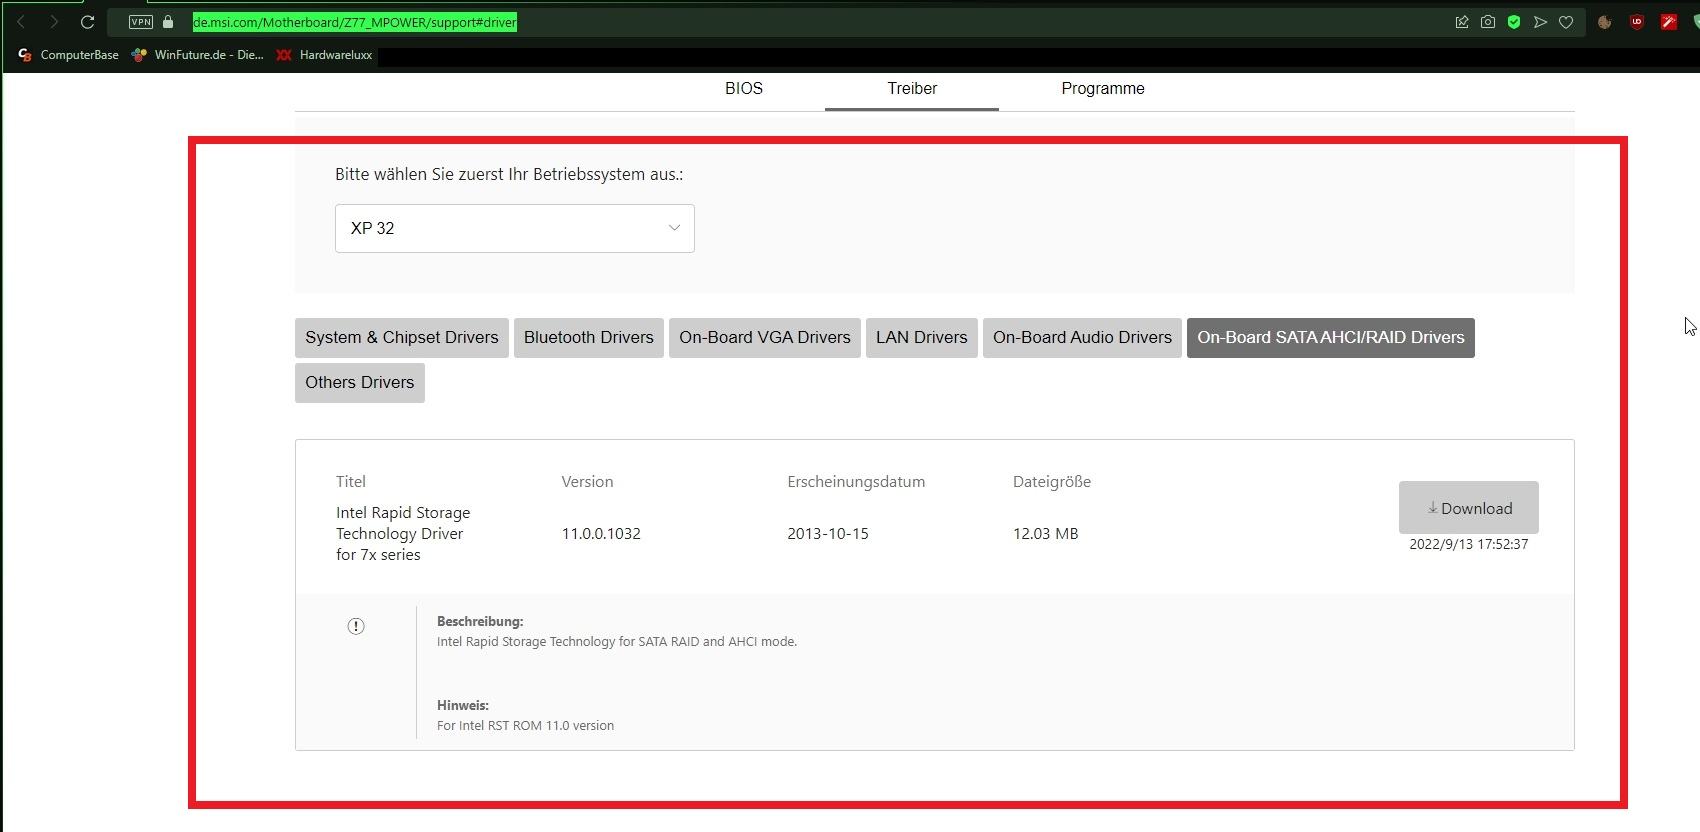Viewport: 1700px width, 832px height.
Task: Click the exclamation info icon beside Beschreibung
Action: click(x=356, y=626)
